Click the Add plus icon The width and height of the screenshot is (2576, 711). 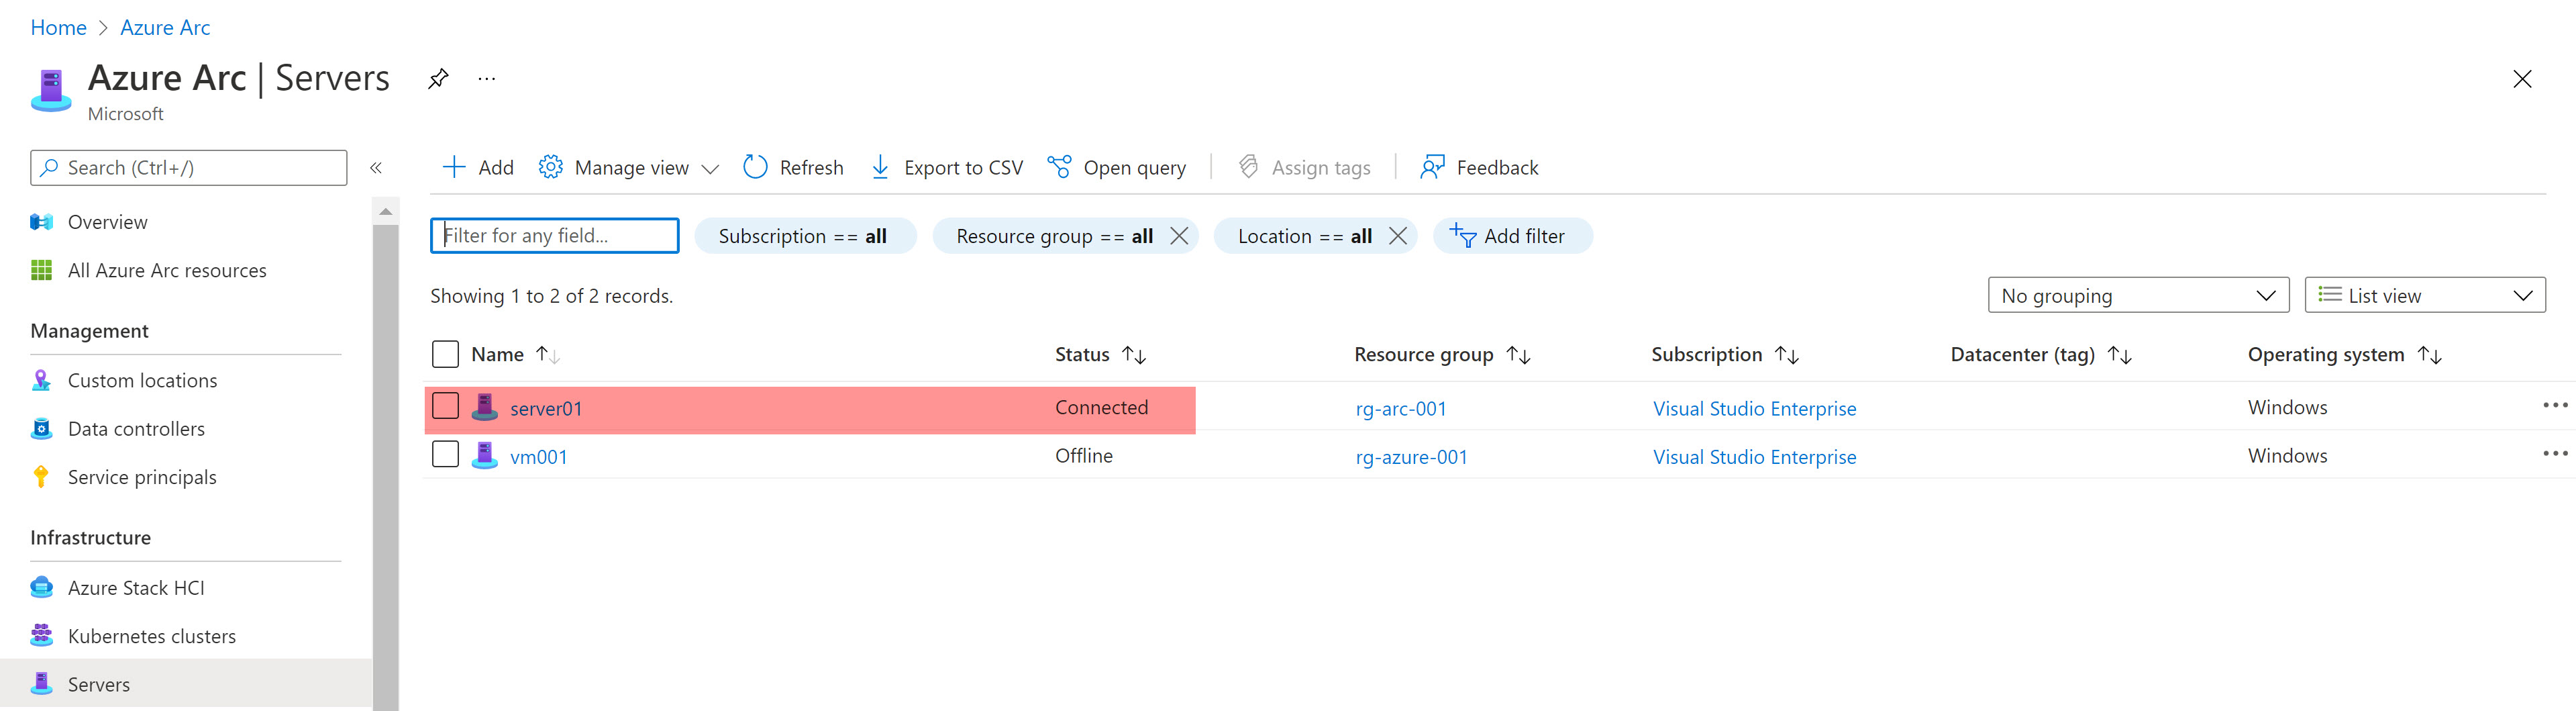(454, 167)
